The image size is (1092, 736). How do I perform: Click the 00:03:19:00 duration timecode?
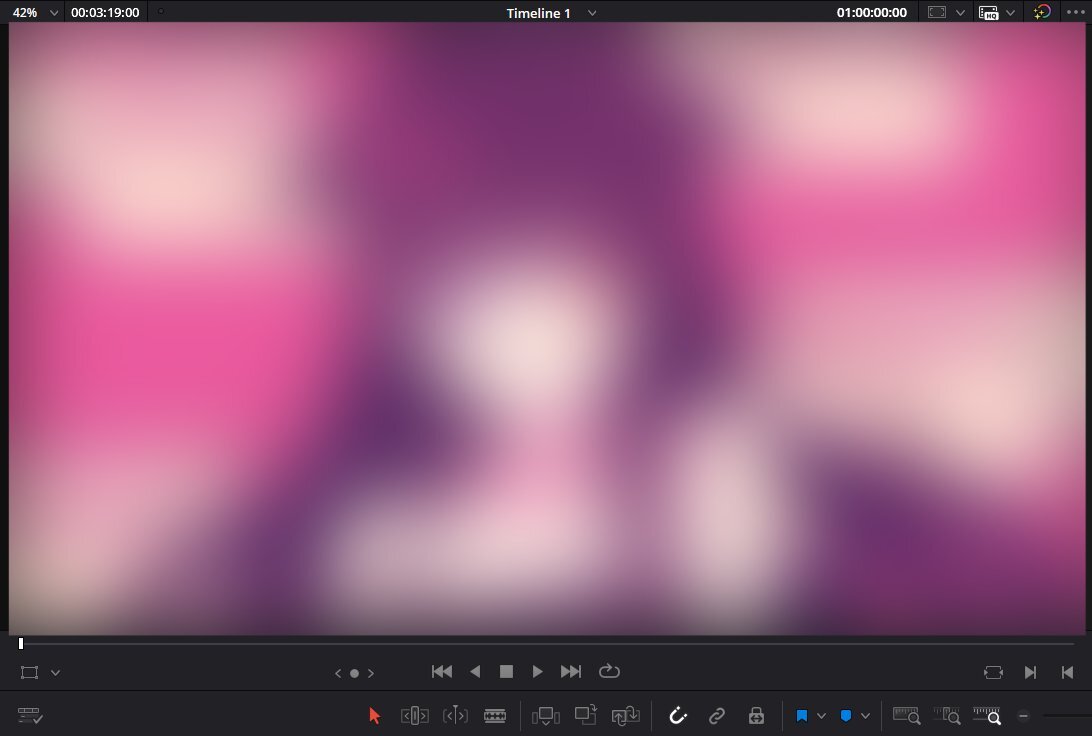(x=105, y=13)
